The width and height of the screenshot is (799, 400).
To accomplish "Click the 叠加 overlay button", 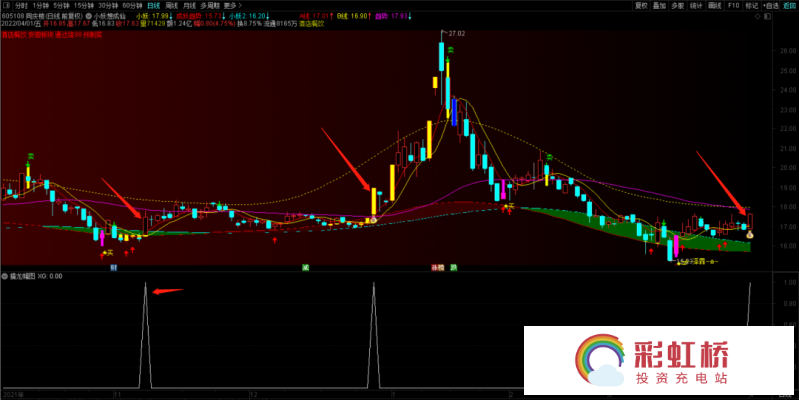I will (x=659, y=6).
